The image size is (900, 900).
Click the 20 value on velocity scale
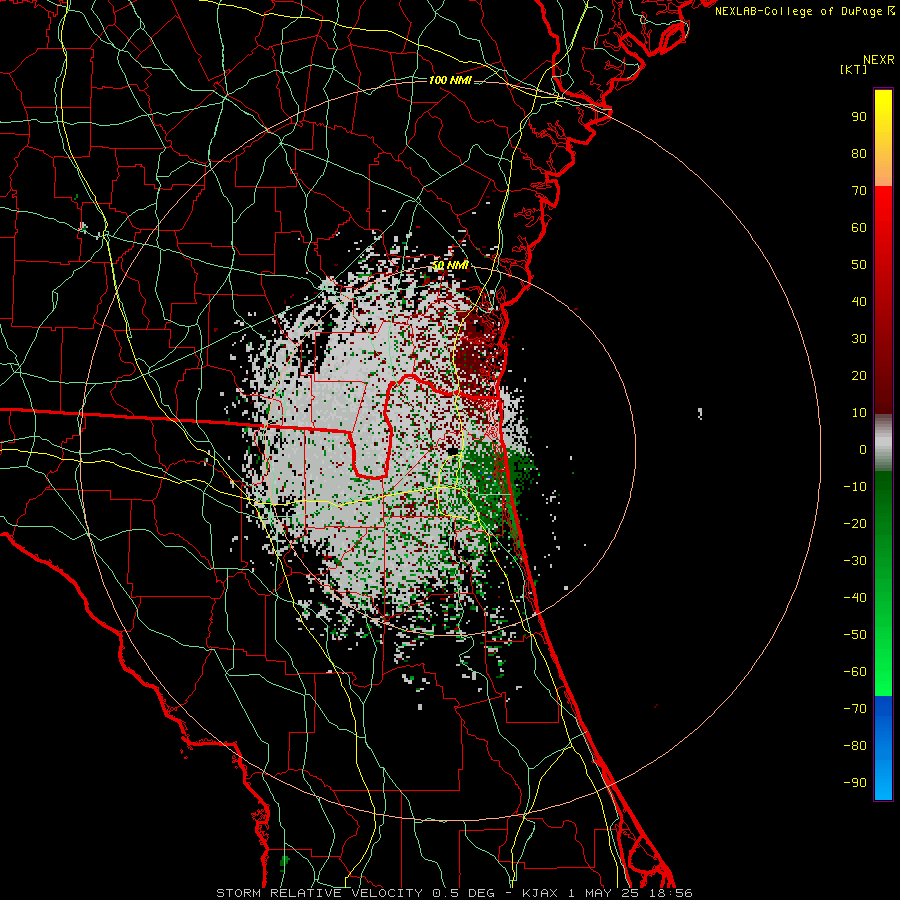coord(859,376)
